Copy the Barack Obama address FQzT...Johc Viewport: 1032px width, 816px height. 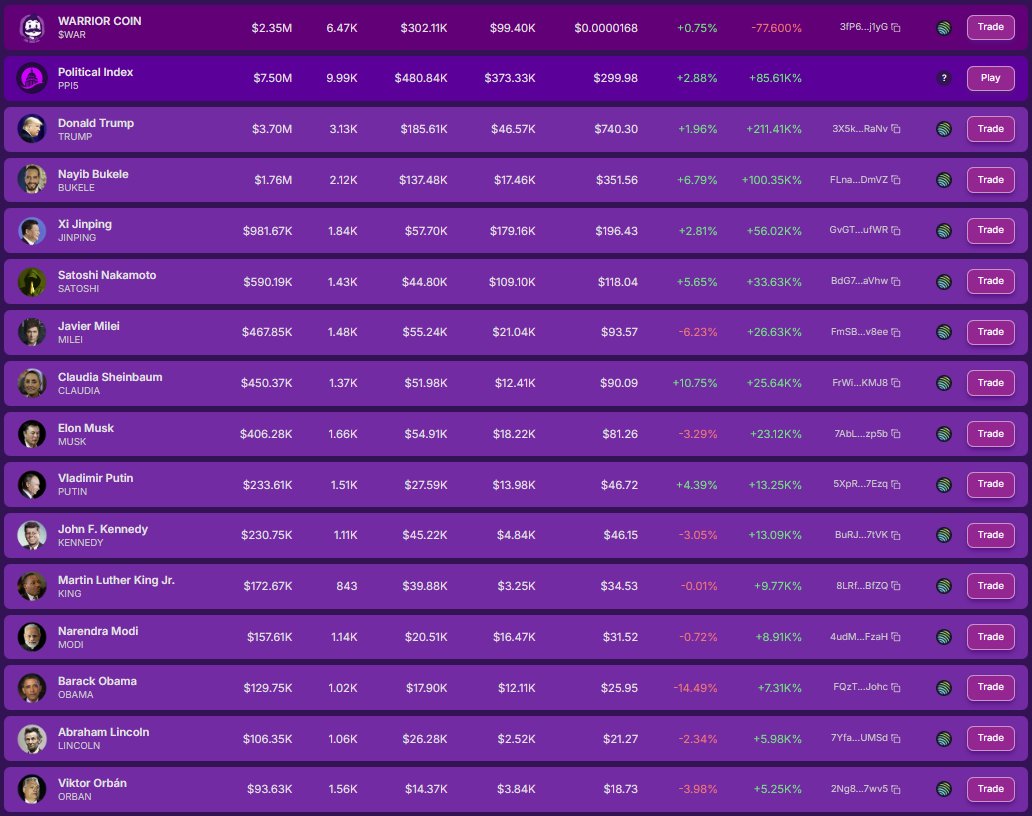point(896,687)
